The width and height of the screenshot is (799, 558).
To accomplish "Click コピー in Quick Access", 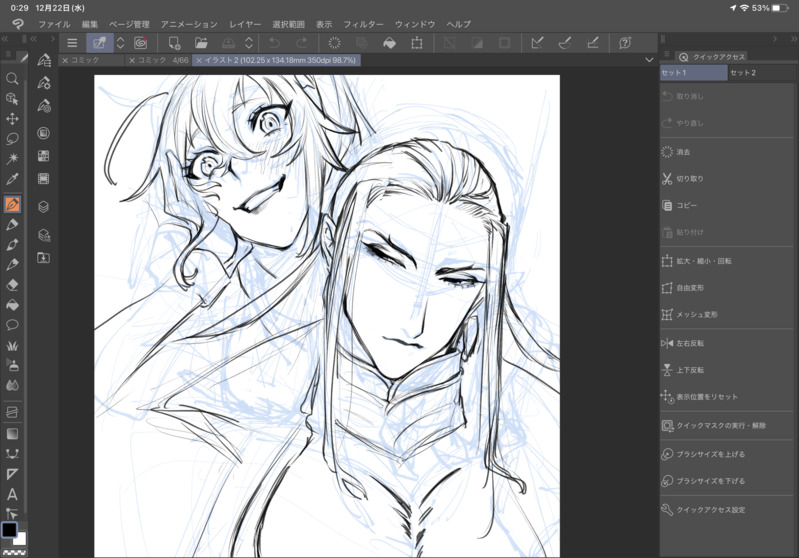I will coord(728,205).
